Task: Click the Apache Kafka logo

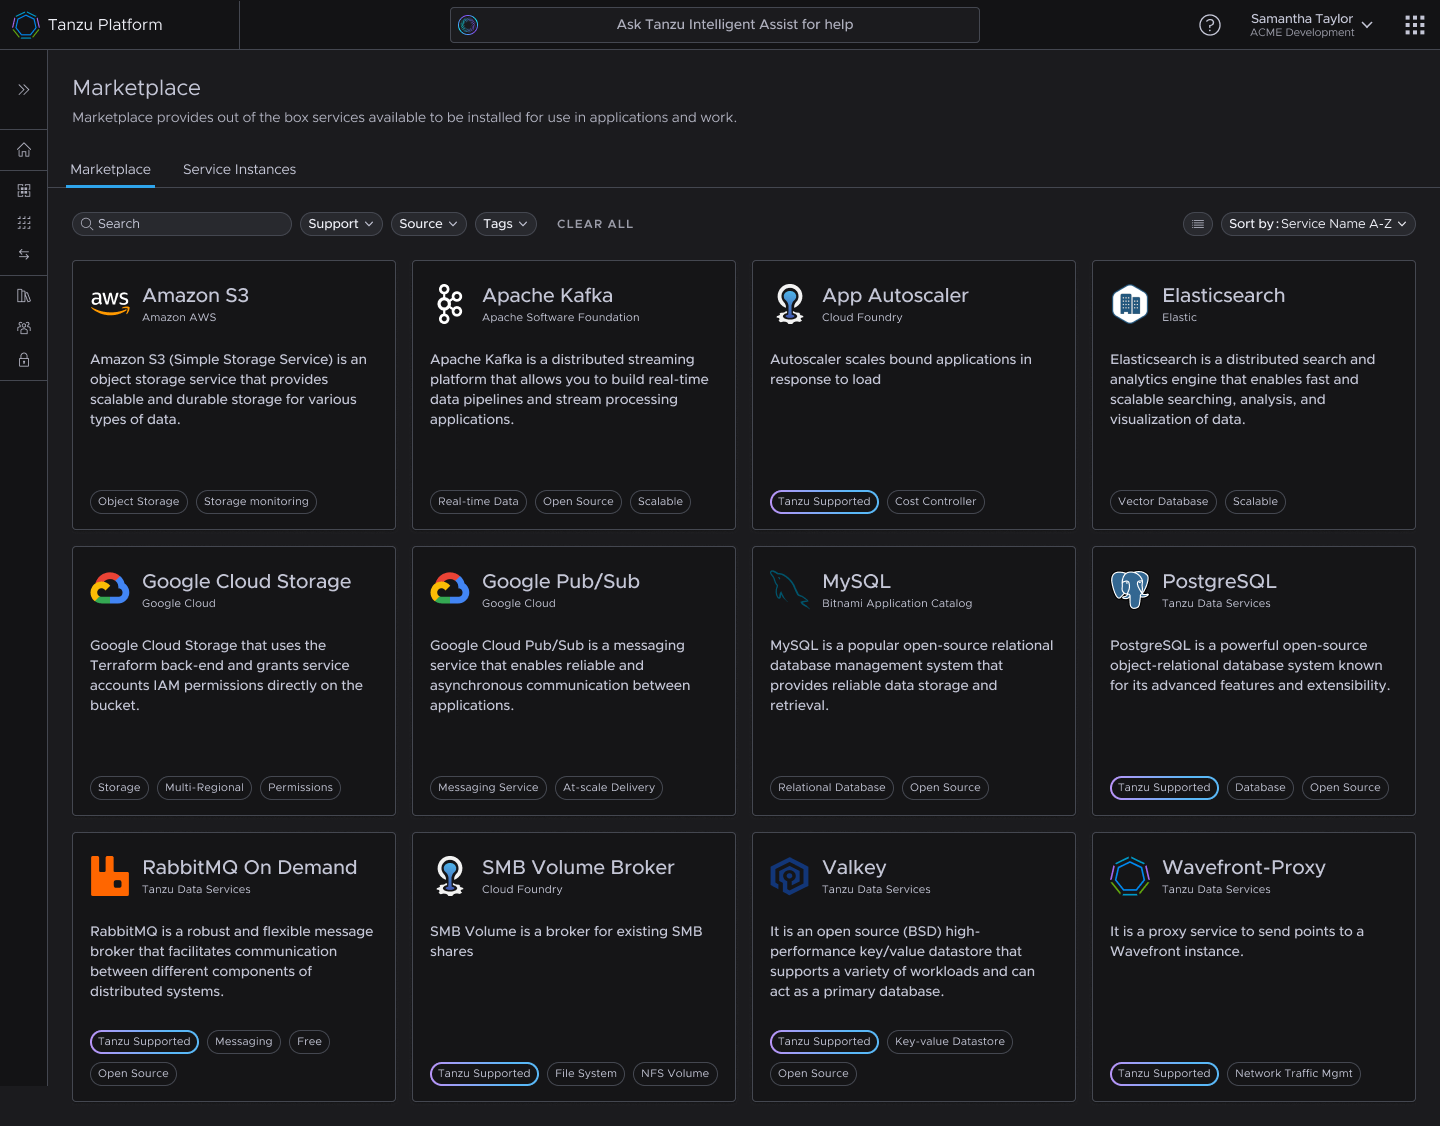Action: (450, 304)
